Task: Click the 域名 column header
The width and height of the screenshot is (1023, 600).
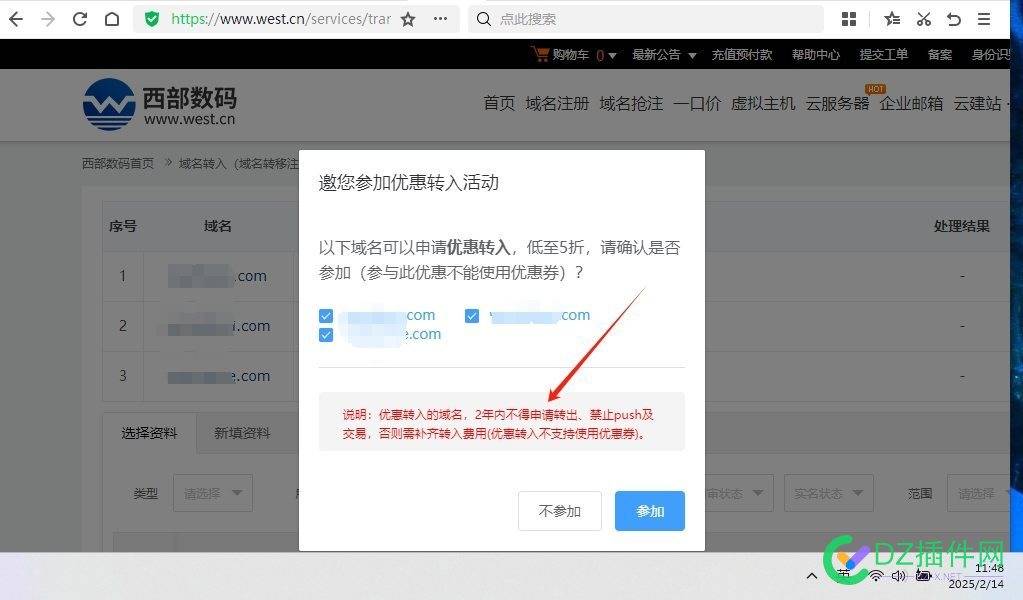Action: coord(217,226)
